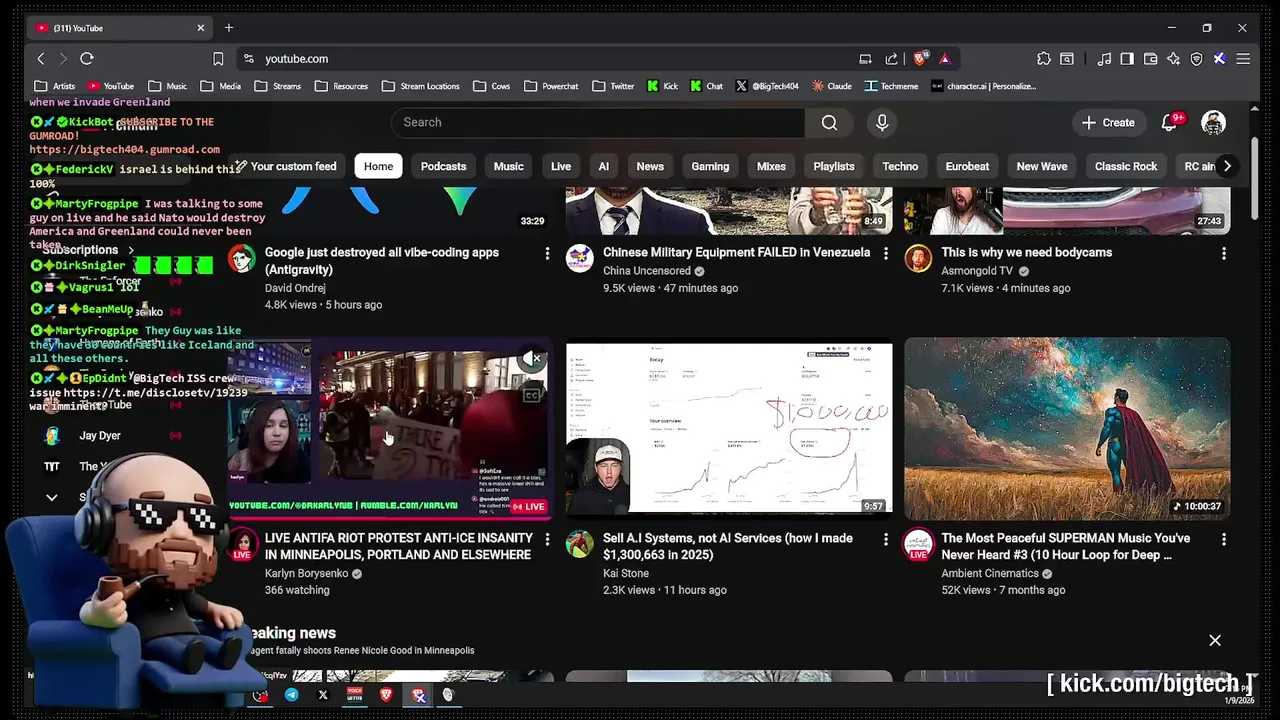Open the Voice Meter taskbar icon
The width and height of the screenshot is (1280, 720).
tap(354, 694)
